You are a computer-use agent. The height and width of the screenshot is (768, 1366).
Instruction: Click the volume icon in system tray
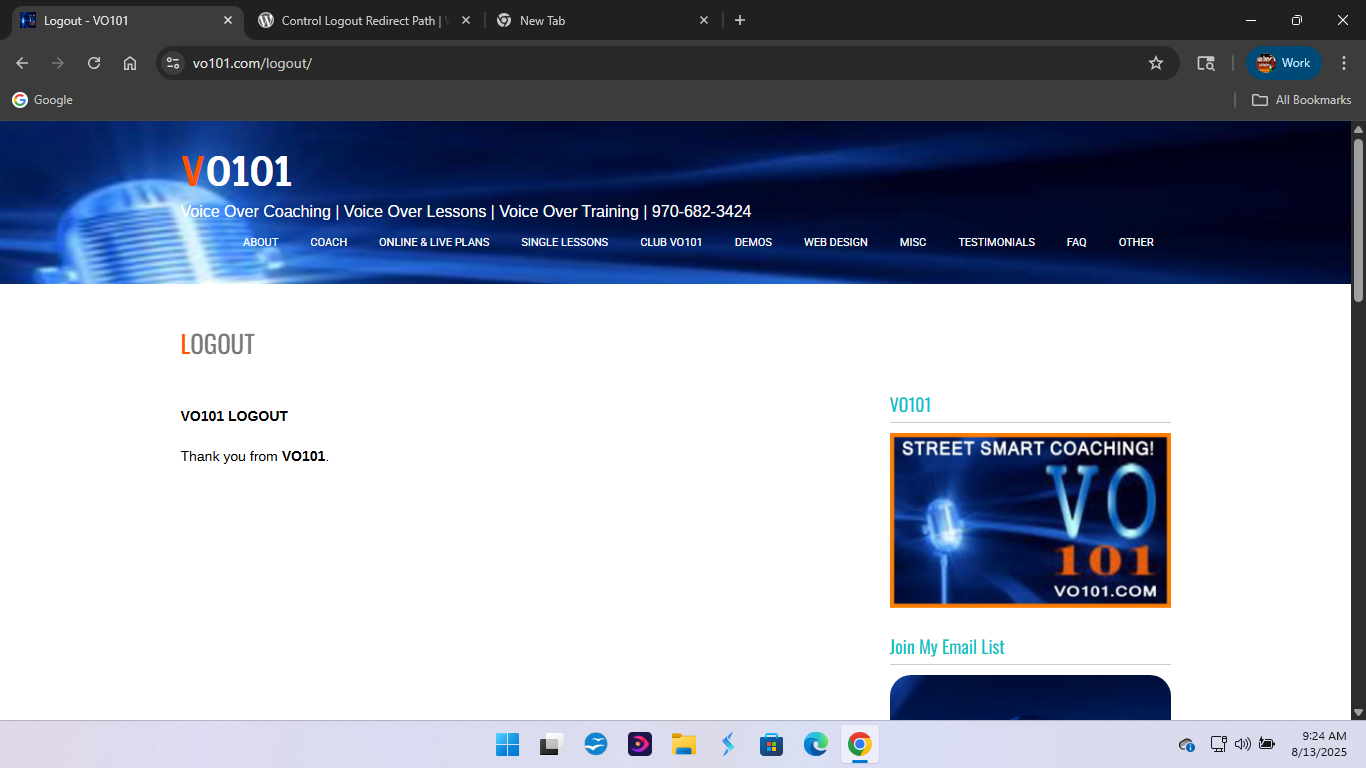click(x=1243, y=744)
